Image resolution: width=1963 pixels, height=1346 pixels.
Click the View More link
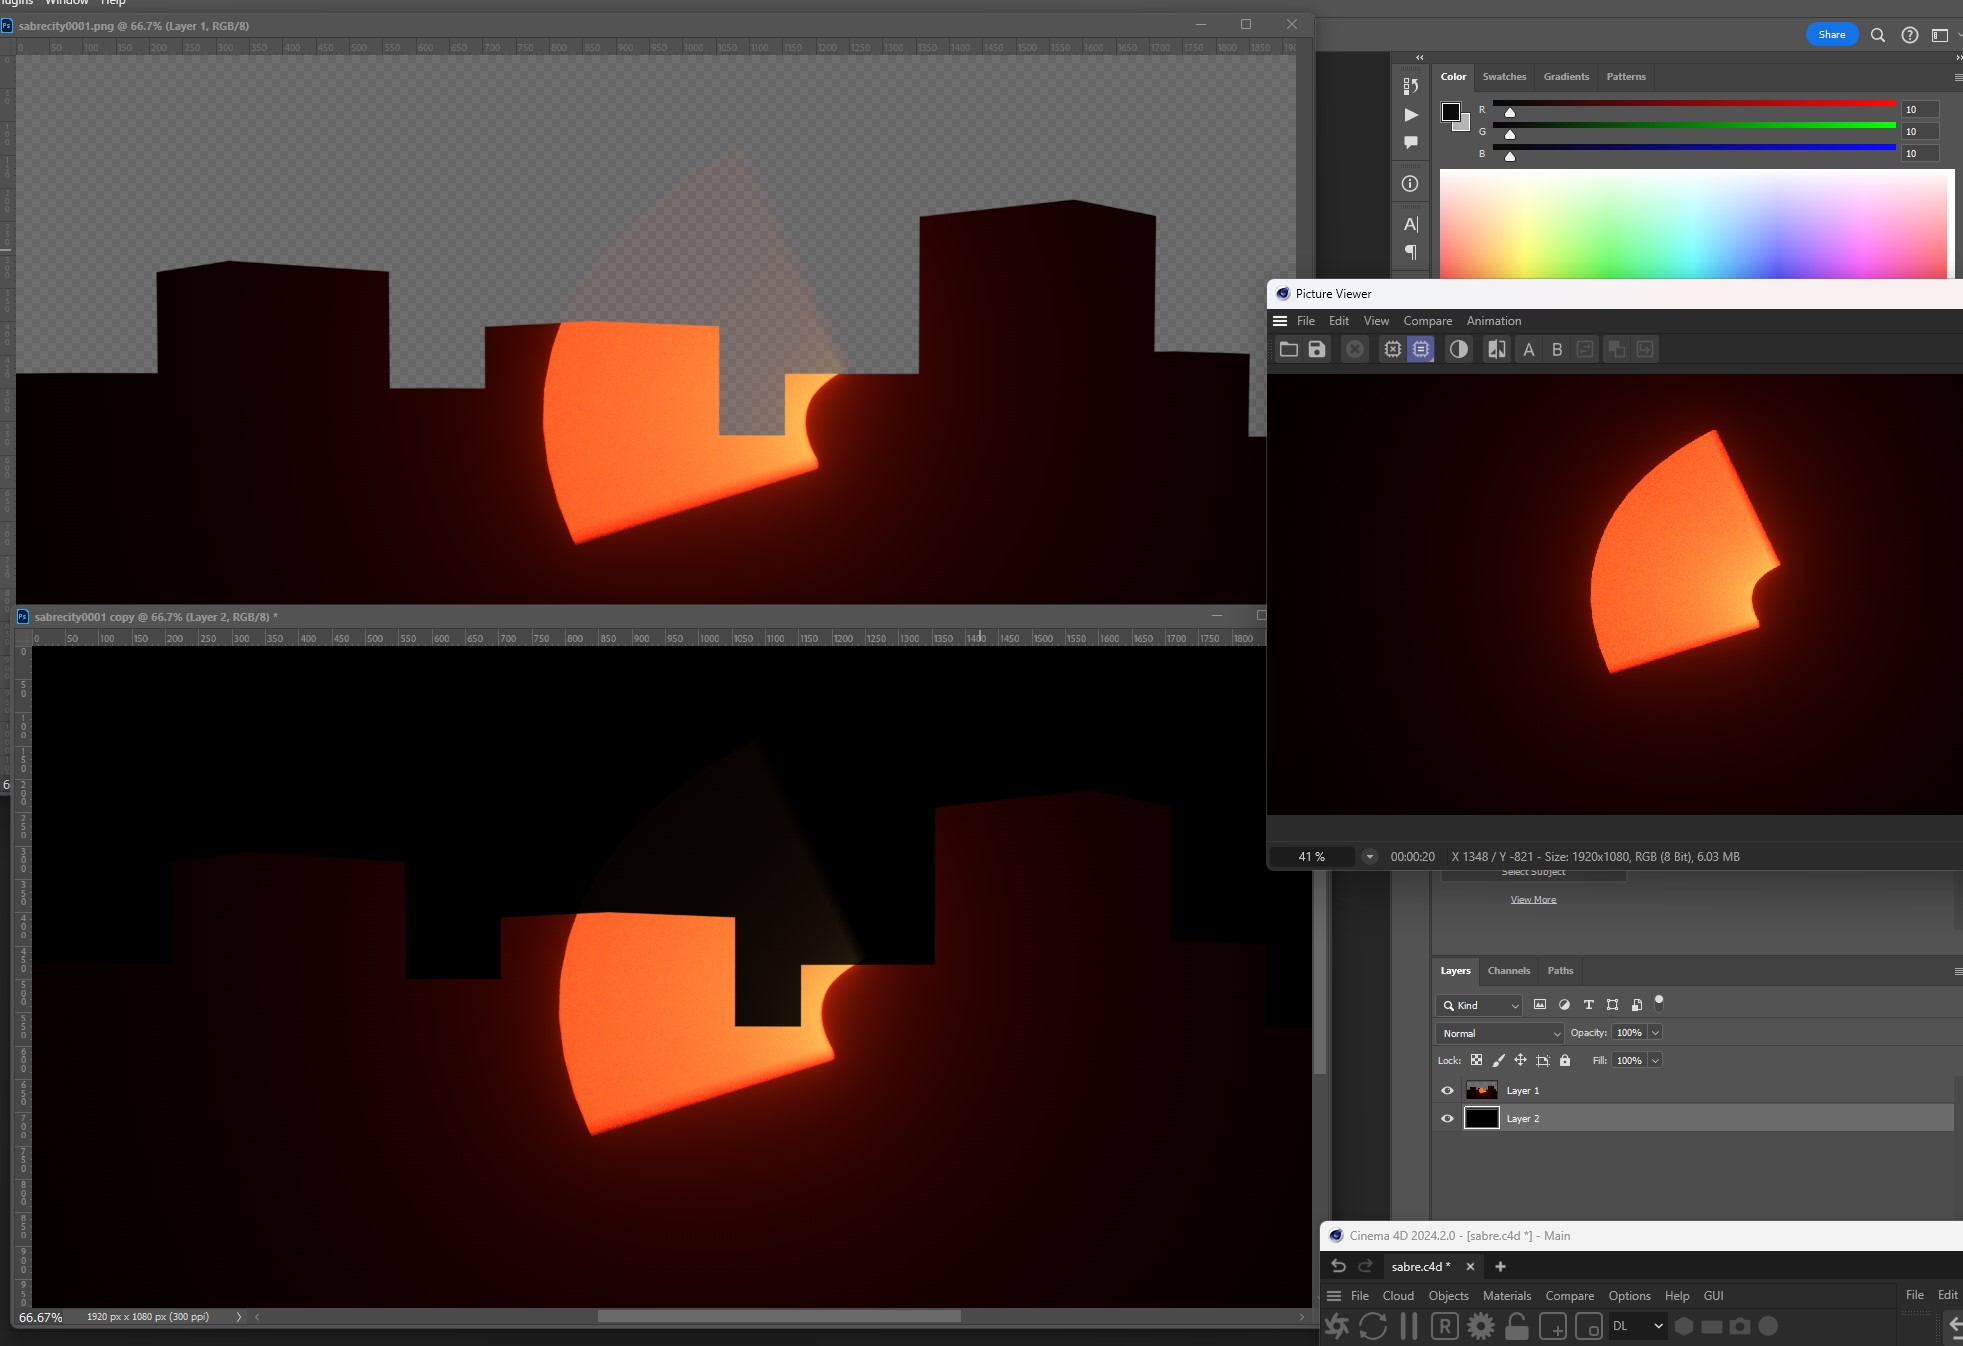[1533, 900]
